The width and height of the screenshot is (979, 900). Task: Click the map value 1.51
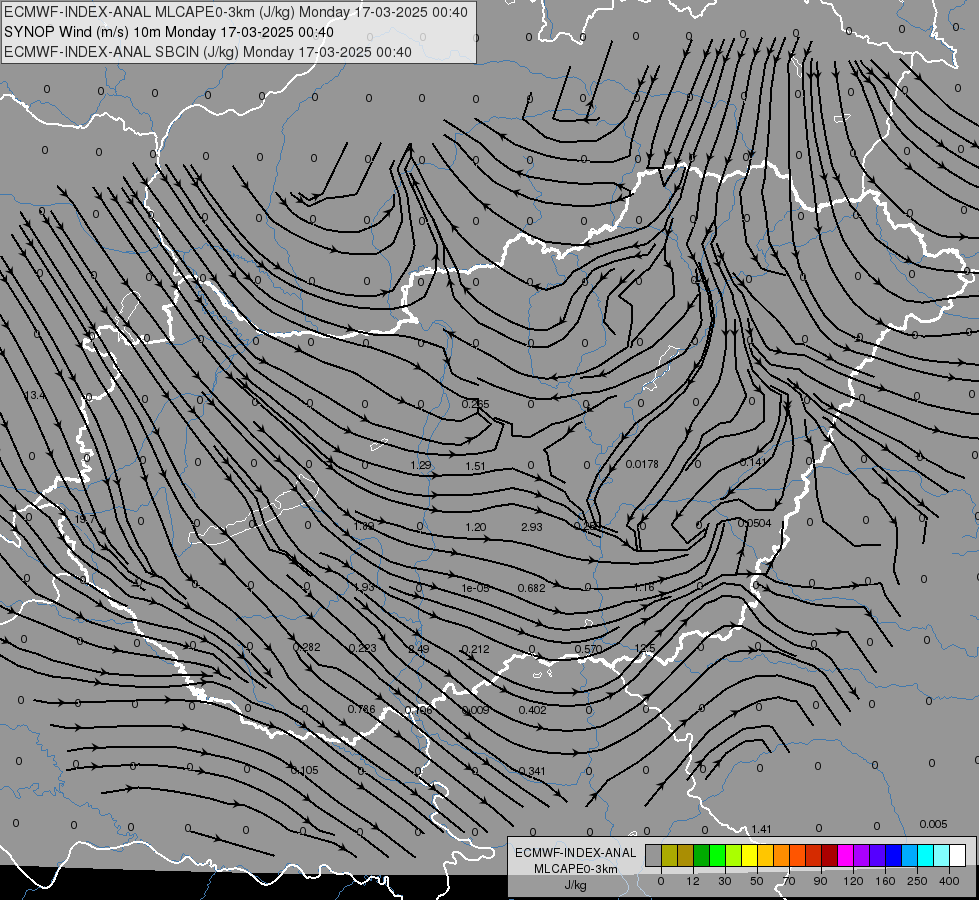coord(475,466)
